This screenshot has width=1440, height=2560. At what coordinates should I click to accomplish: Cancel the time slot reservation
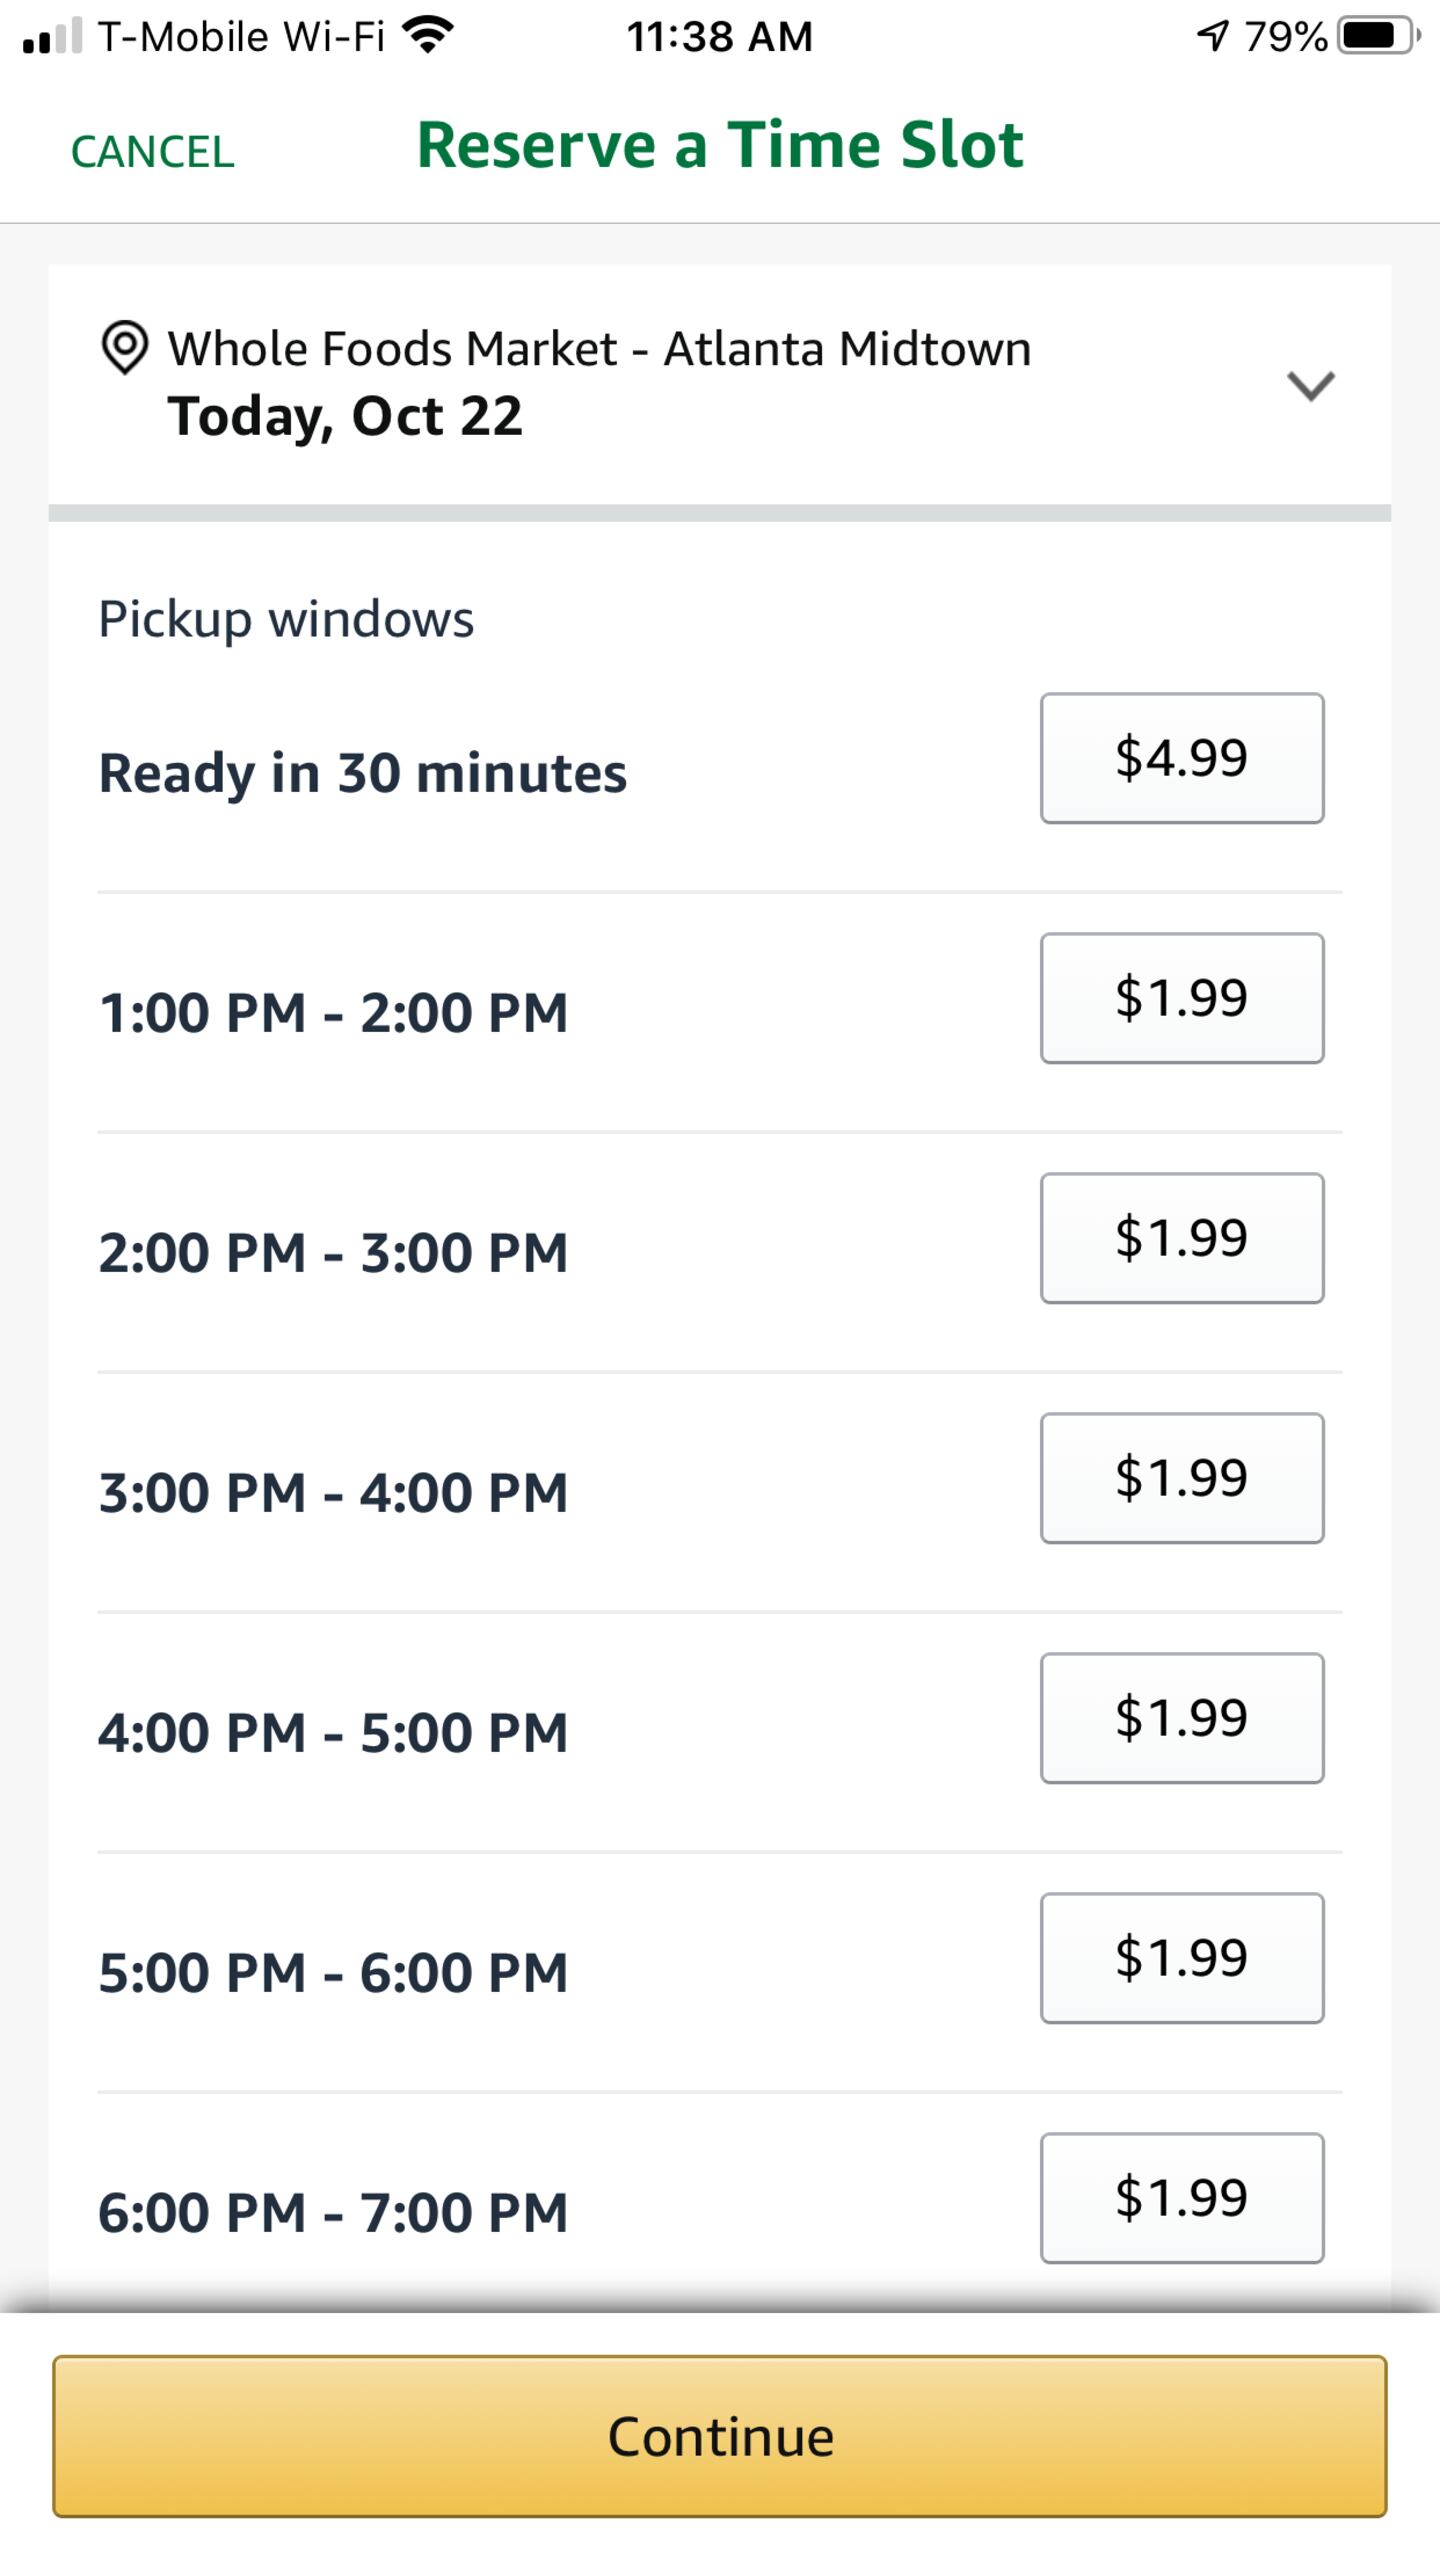pos(152,152)
